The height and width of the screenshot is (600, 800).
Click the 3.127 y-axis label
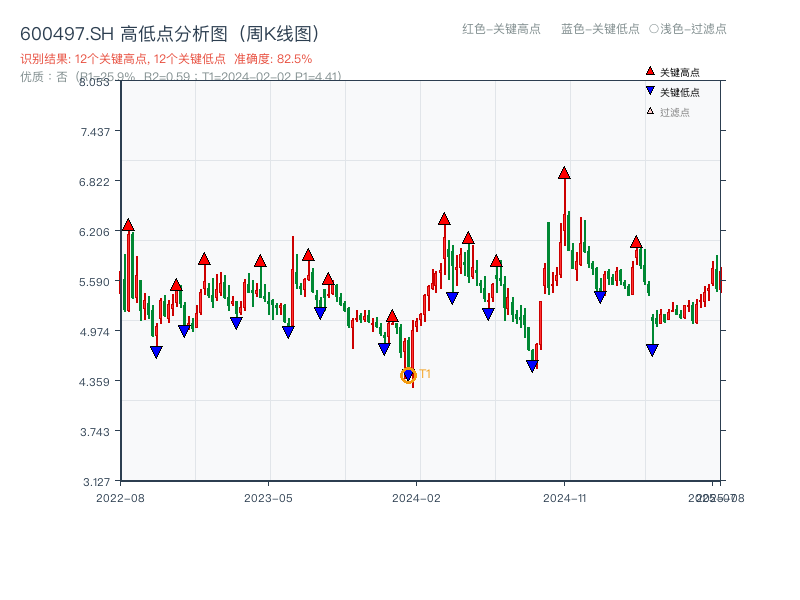(x=96, y=482)
